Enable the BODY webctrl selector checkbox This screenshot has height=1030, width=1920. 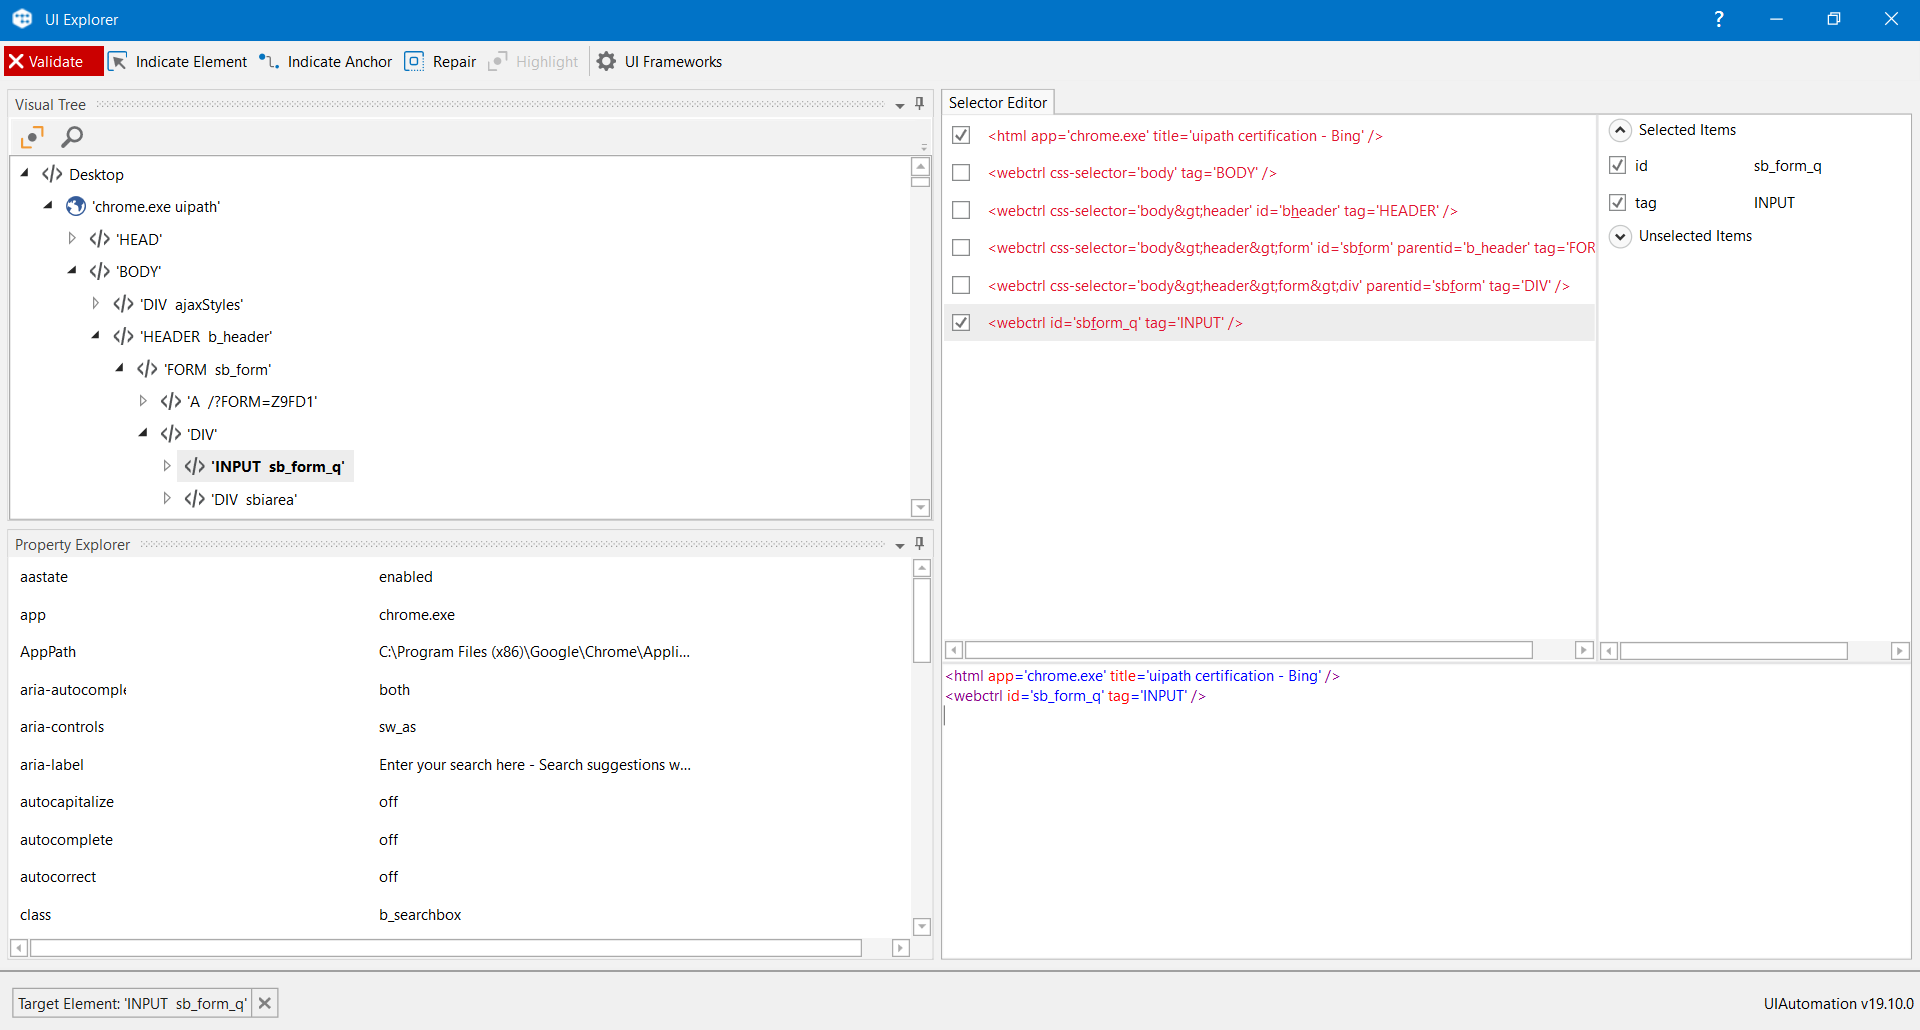pyautogui.click(x=961, y=173)
